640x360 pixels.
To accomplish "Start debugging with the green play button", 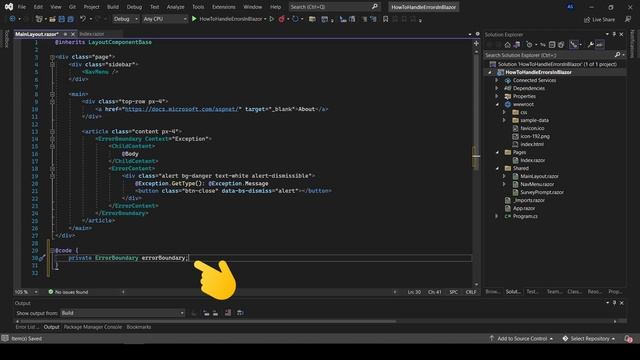I will pos(194,19).
